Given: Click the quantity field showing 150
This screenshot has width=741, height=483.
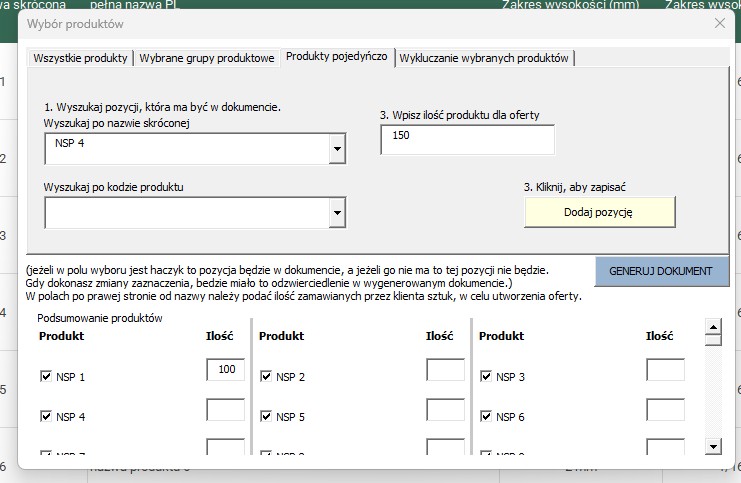Looking at the screenshot, I should click(x=467, y=140).
